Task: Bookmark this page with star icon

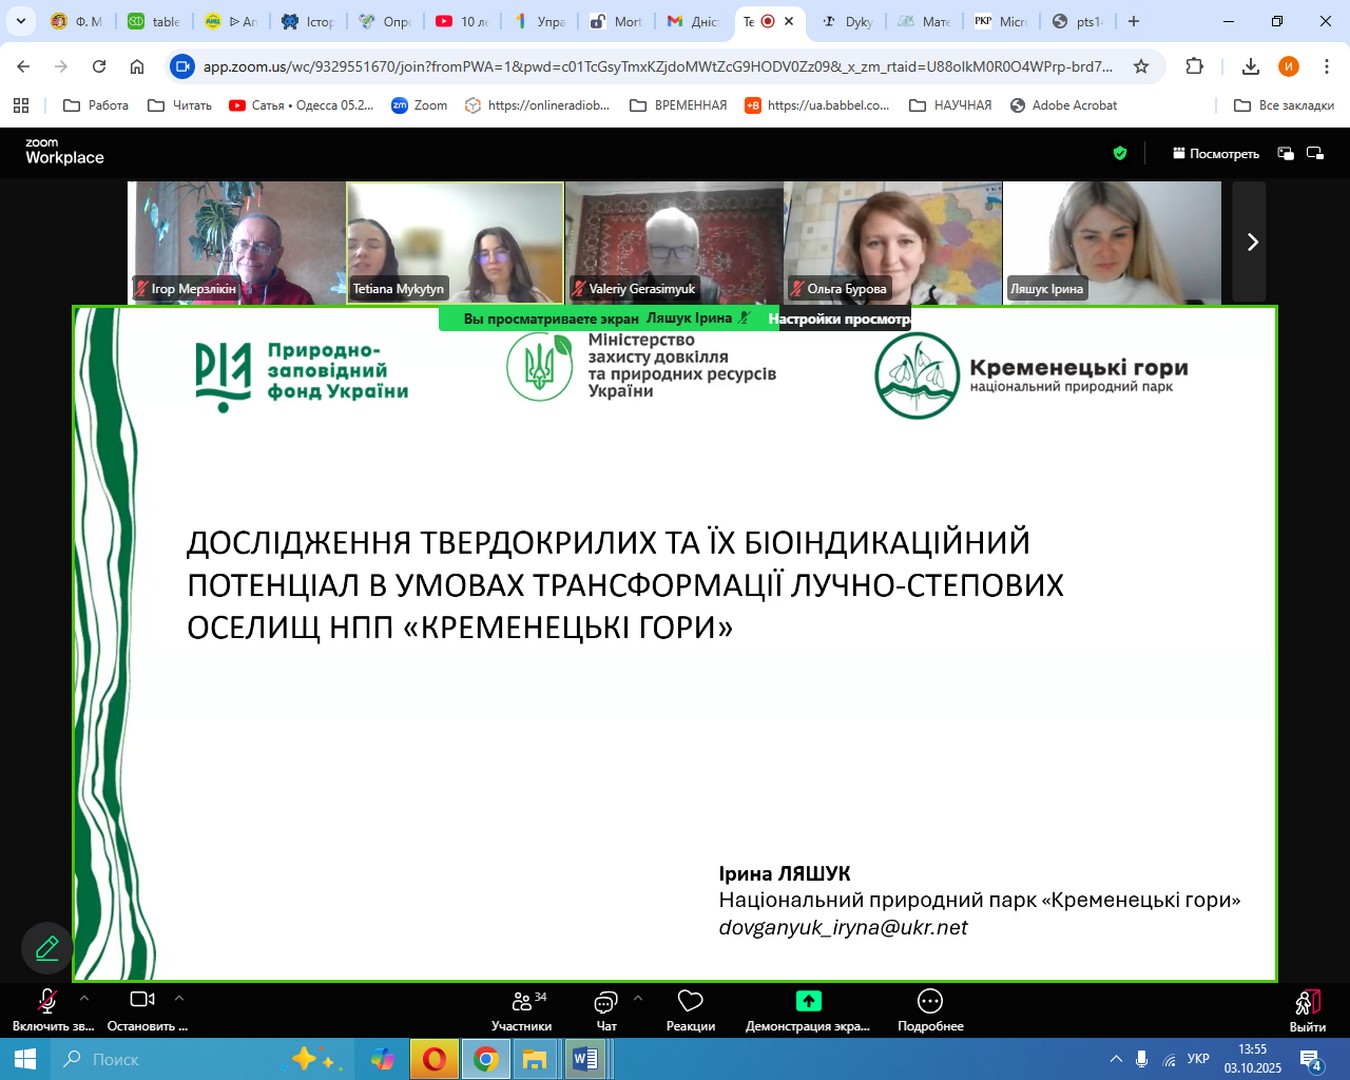Action: [x=1141, y=67]
